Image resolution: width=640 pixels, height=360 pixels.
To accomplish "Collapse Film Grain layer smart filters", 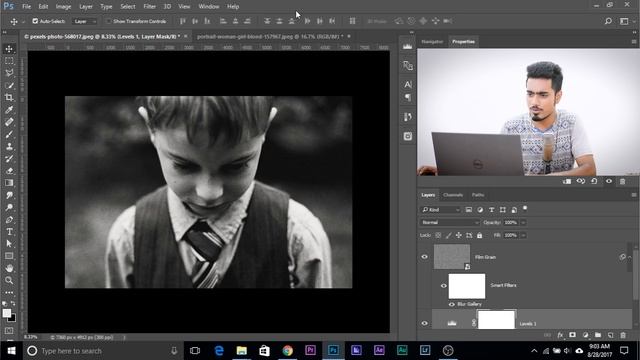I will (629, 257).
